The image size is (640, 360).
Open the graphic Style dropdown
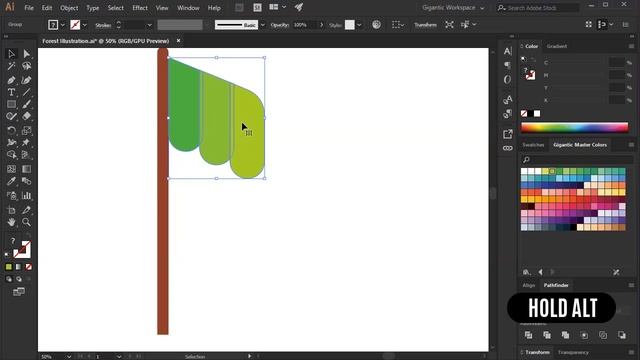(x=359, y=25)
